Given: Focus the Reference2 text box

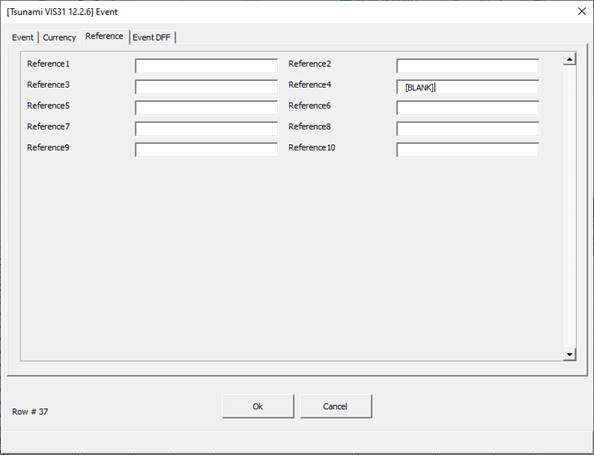Looking at the screenshot, I should pyautogui.click(x=467, y=66).
